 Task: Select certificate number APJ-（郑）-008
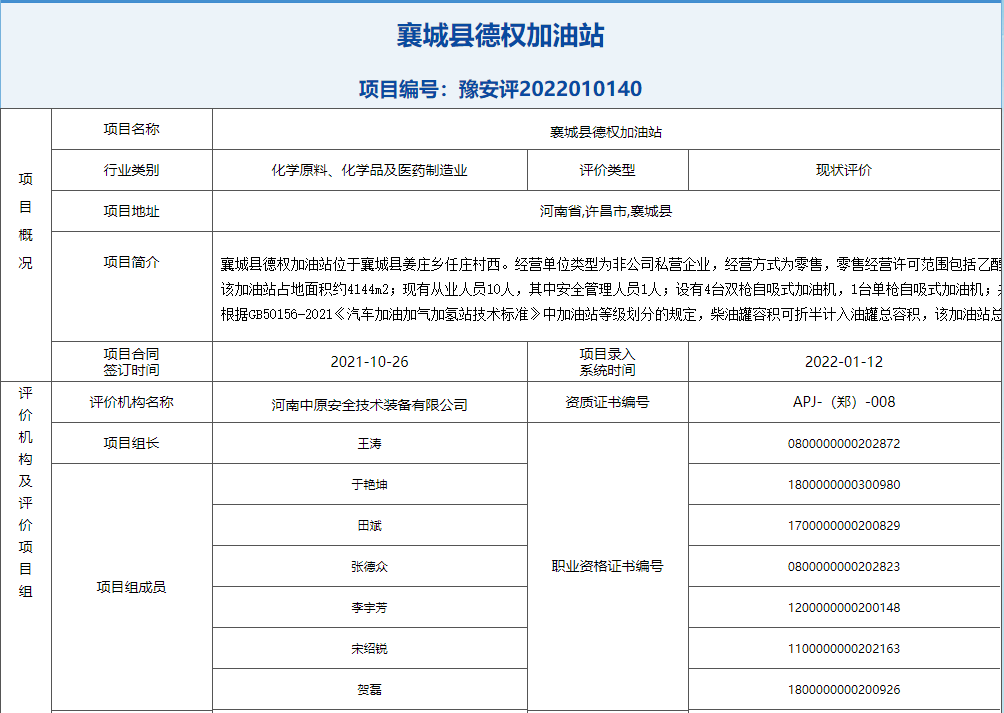click(x=844, y=402)
